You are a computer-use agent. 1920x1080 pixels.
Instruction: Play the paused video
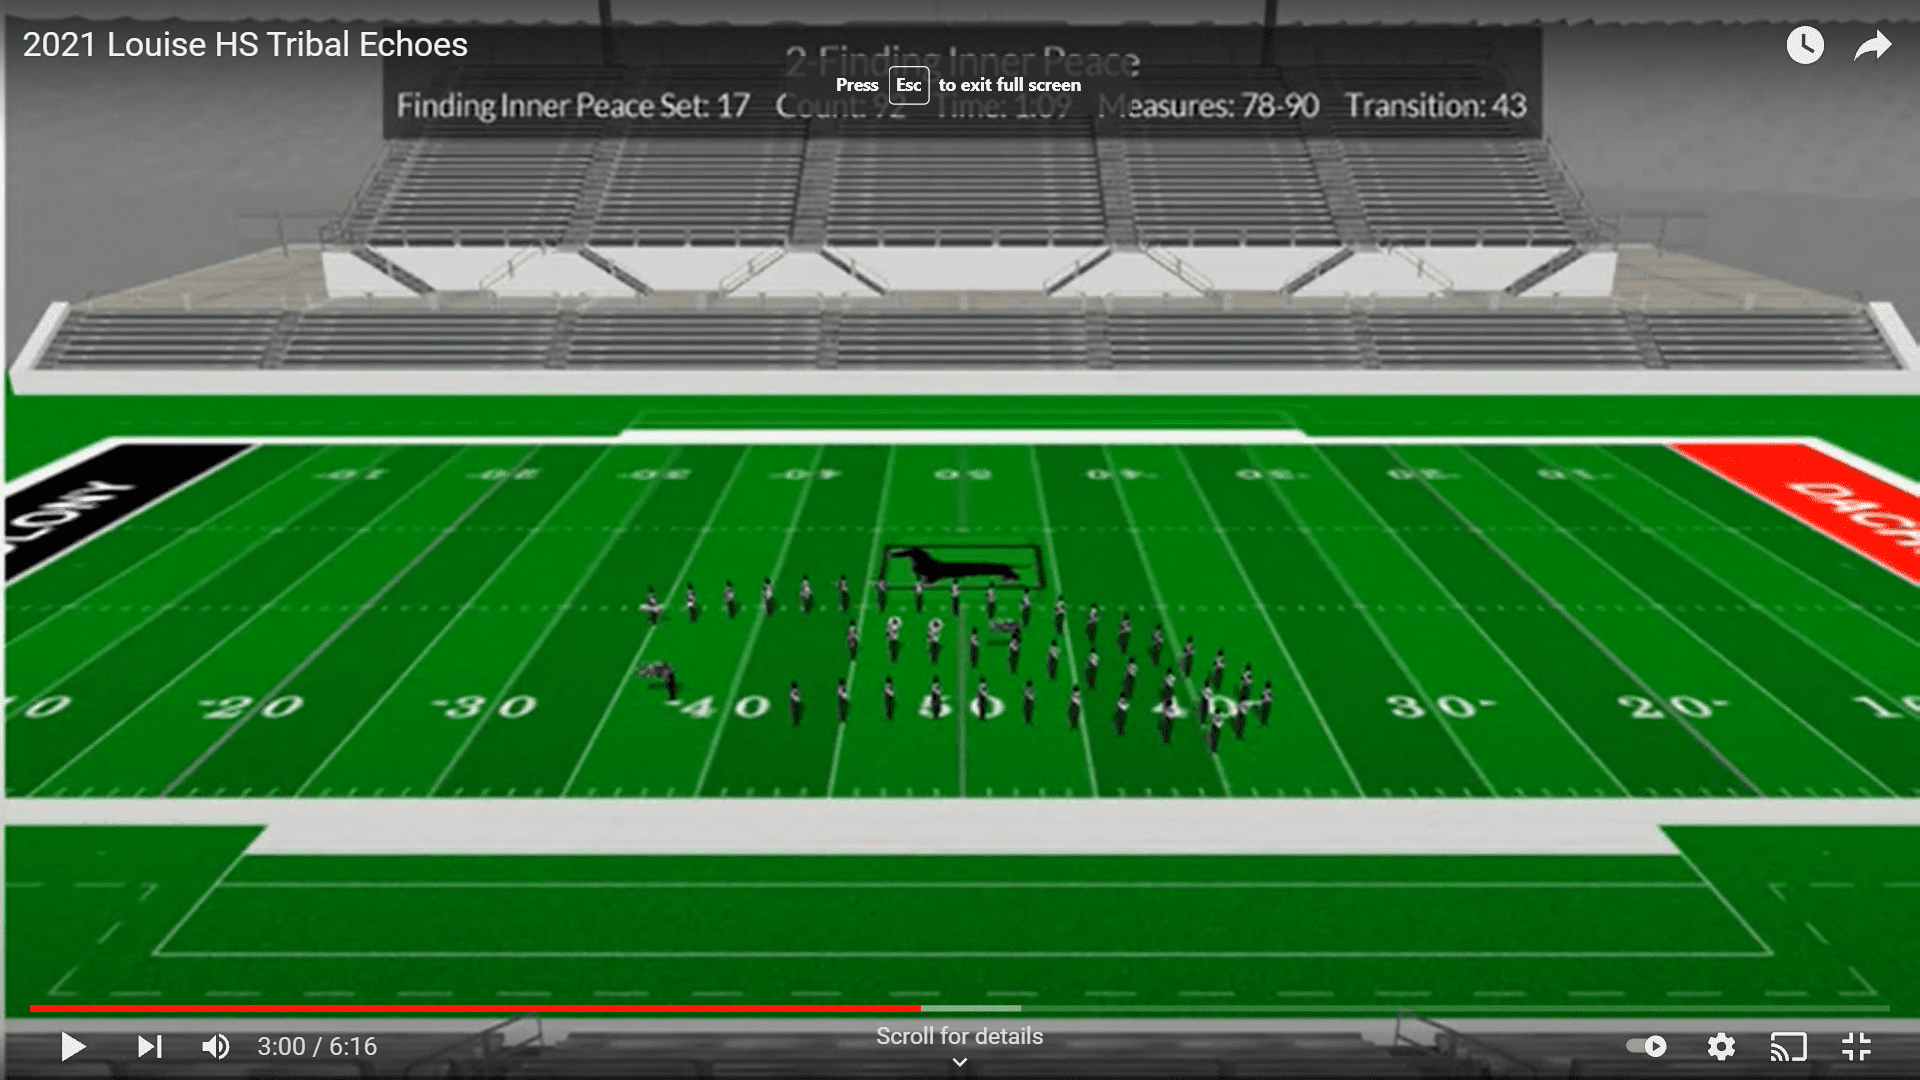73,1046
